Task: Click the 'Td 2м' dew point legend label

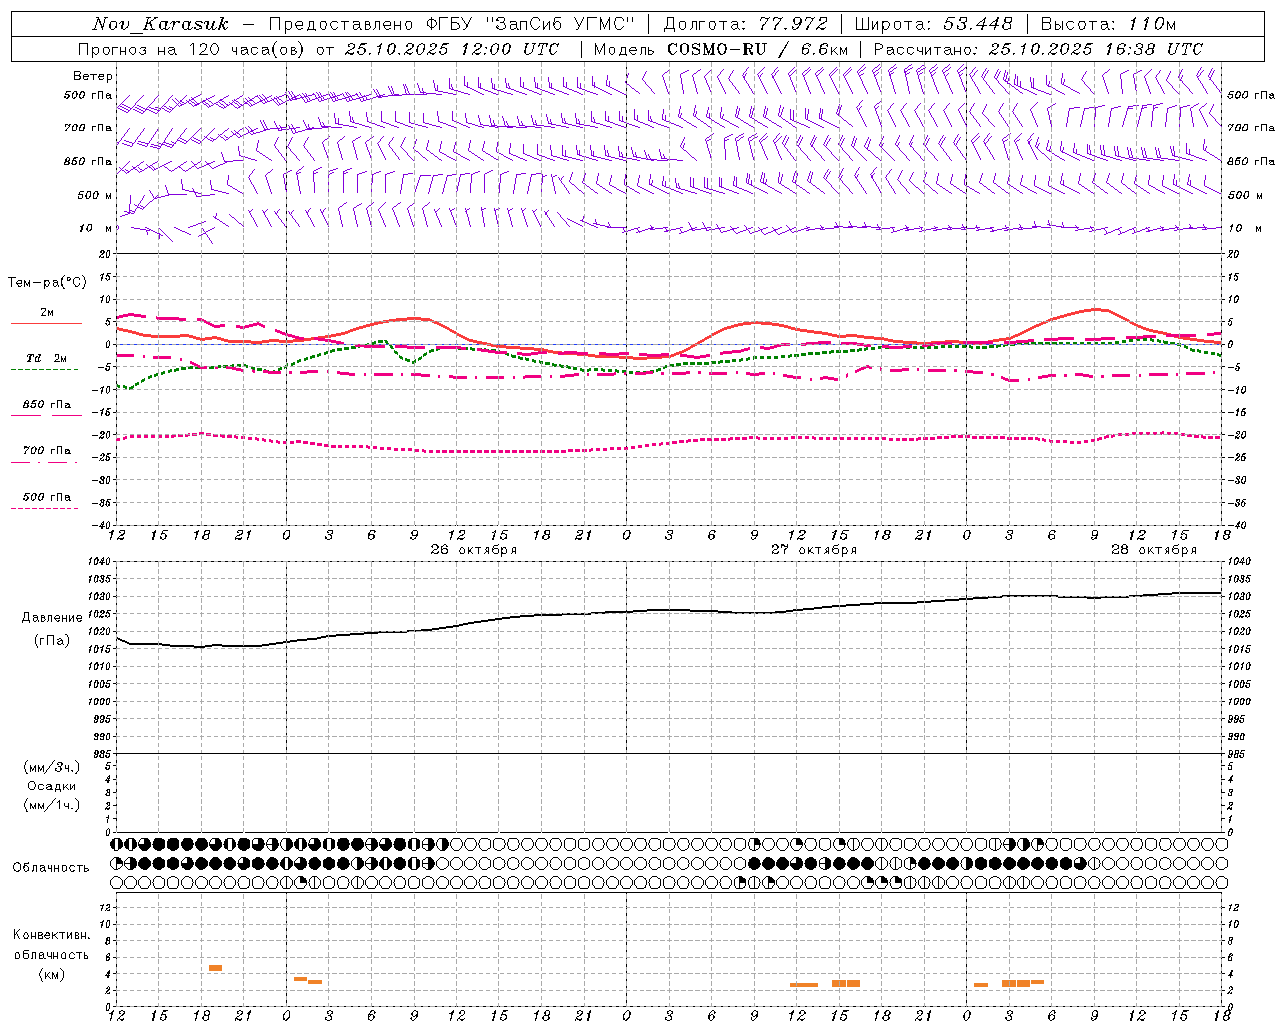Action: click(46, 357)
